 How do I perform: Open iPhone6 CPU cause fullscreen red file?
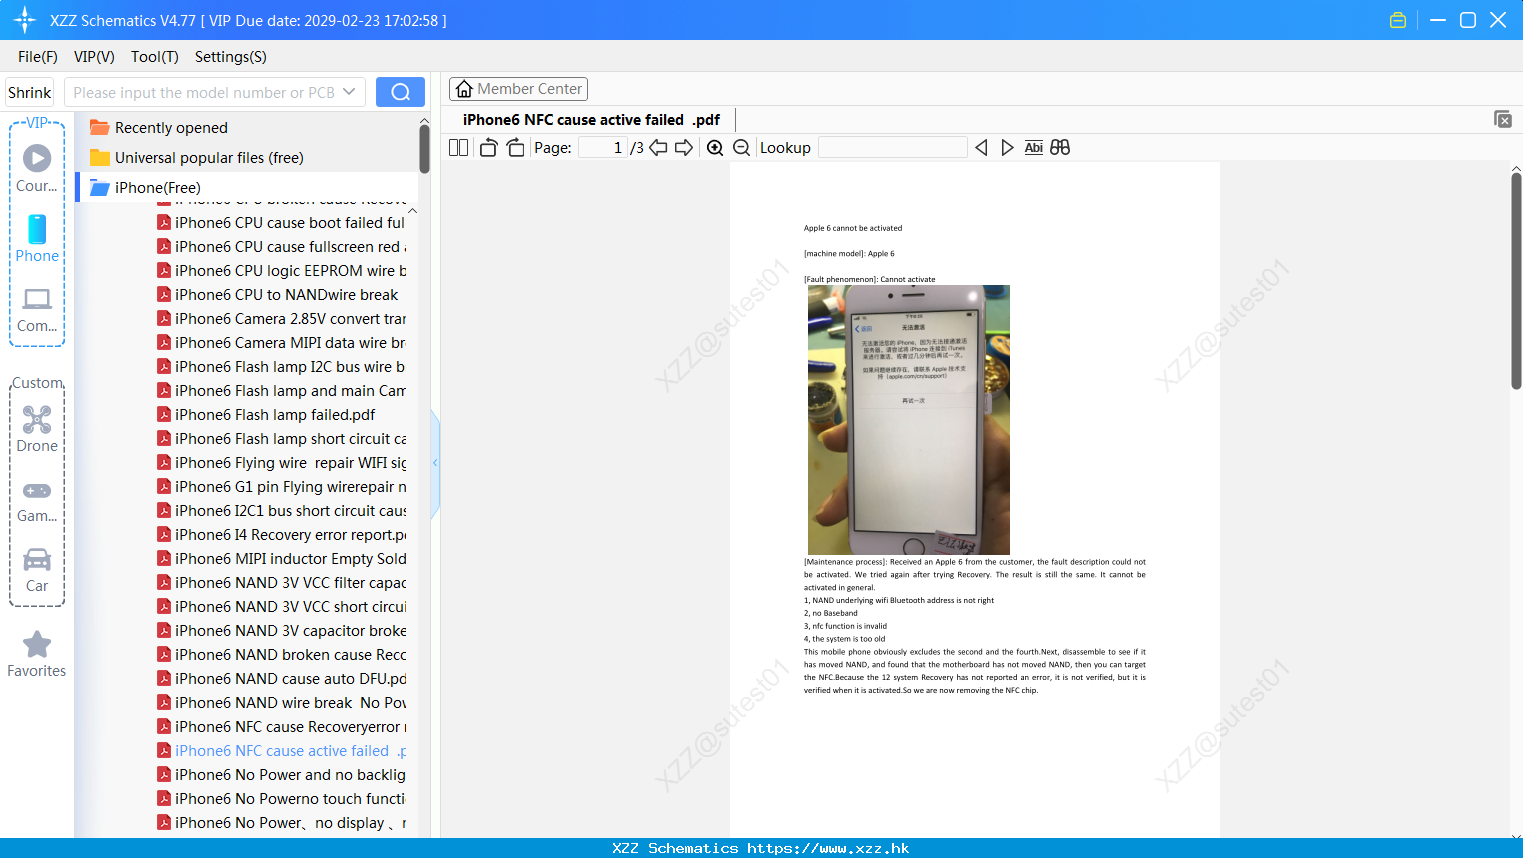point(281,247)
